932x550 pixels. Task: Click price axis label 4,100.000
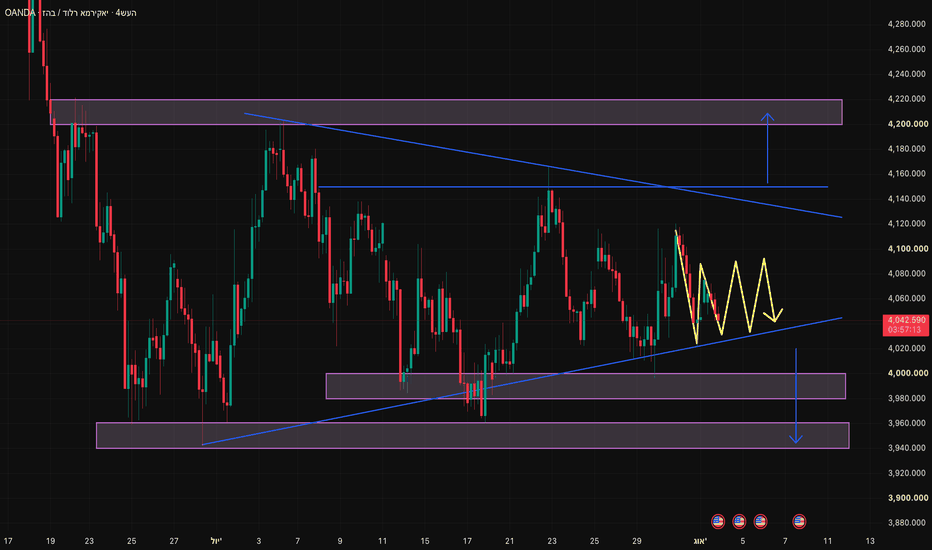click(x=907, y=249)
